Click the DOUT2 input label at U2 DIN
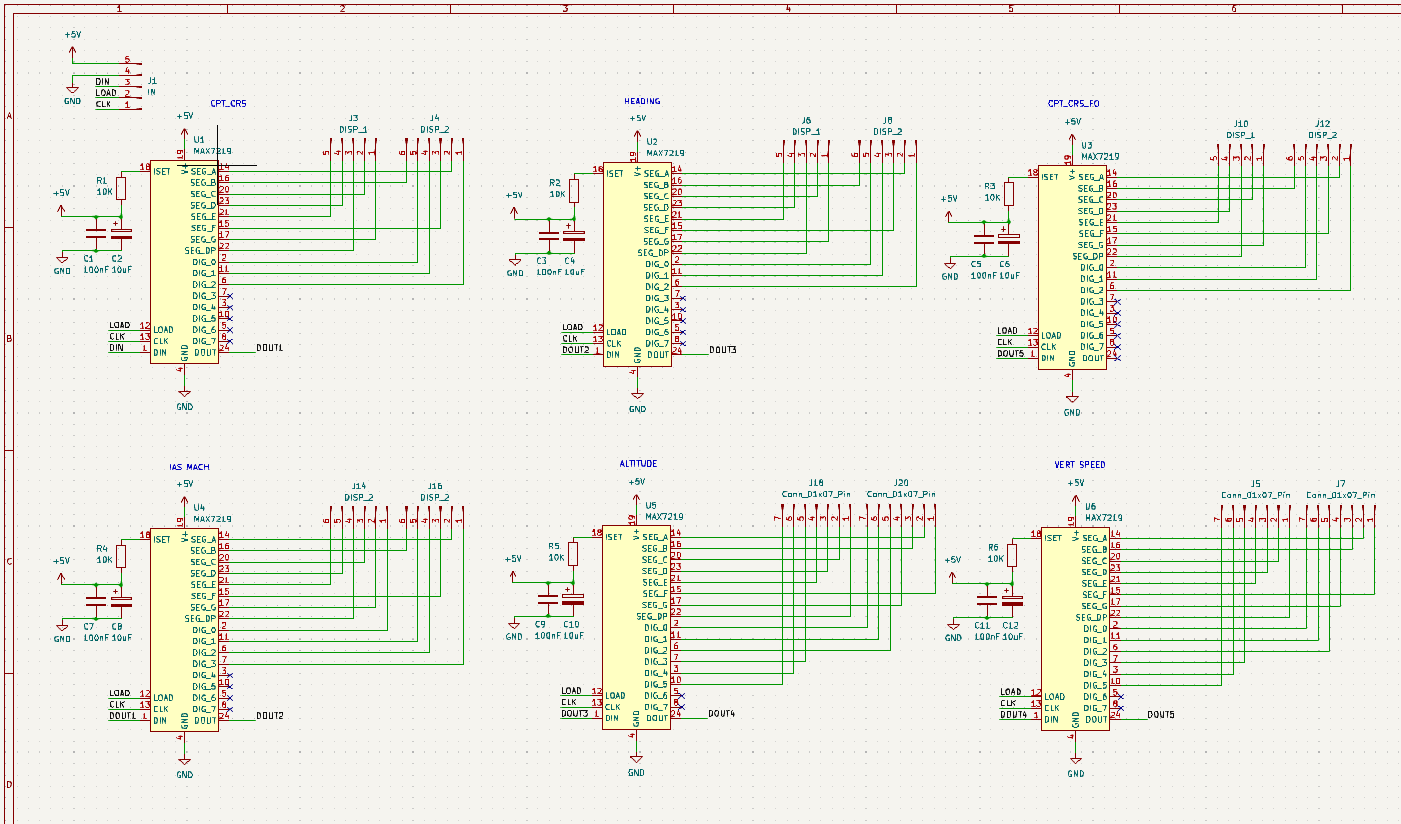 575,350
